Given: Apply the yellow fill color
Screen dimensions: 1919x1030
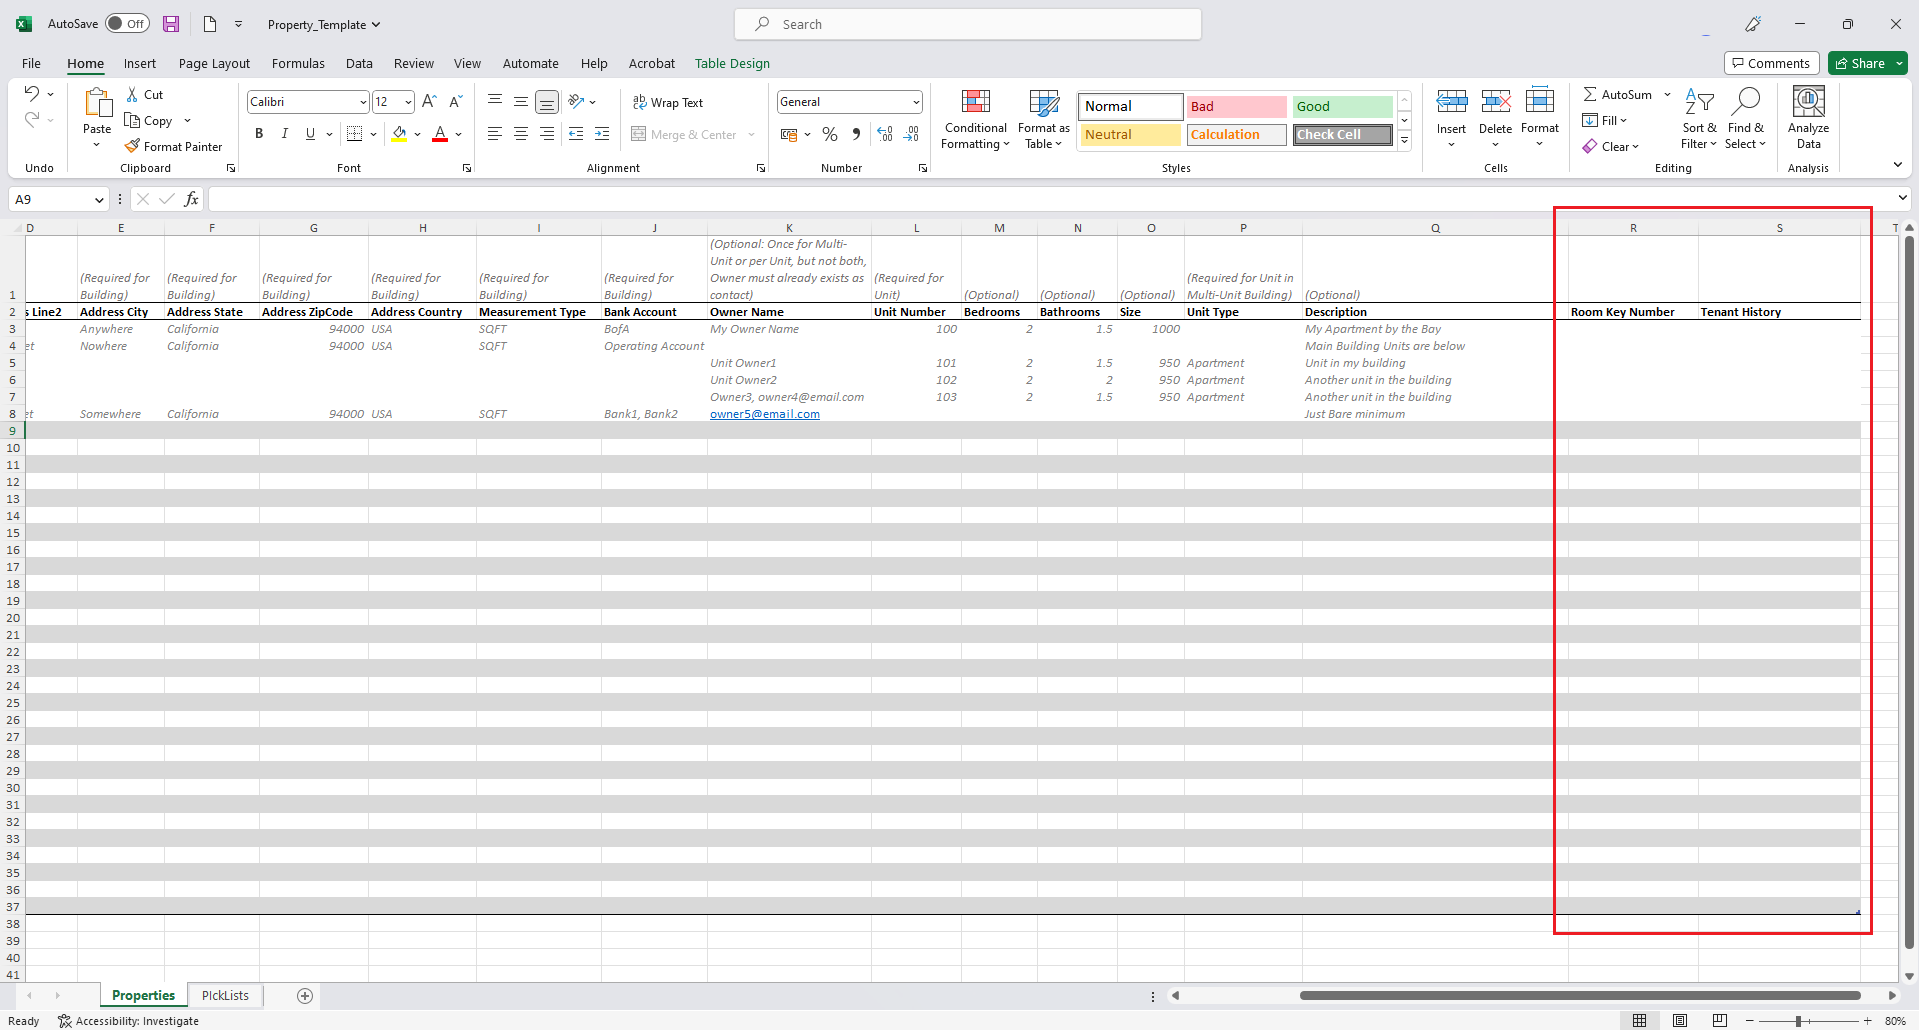Looking at the screenshot, I should click(x=400, y=134).
